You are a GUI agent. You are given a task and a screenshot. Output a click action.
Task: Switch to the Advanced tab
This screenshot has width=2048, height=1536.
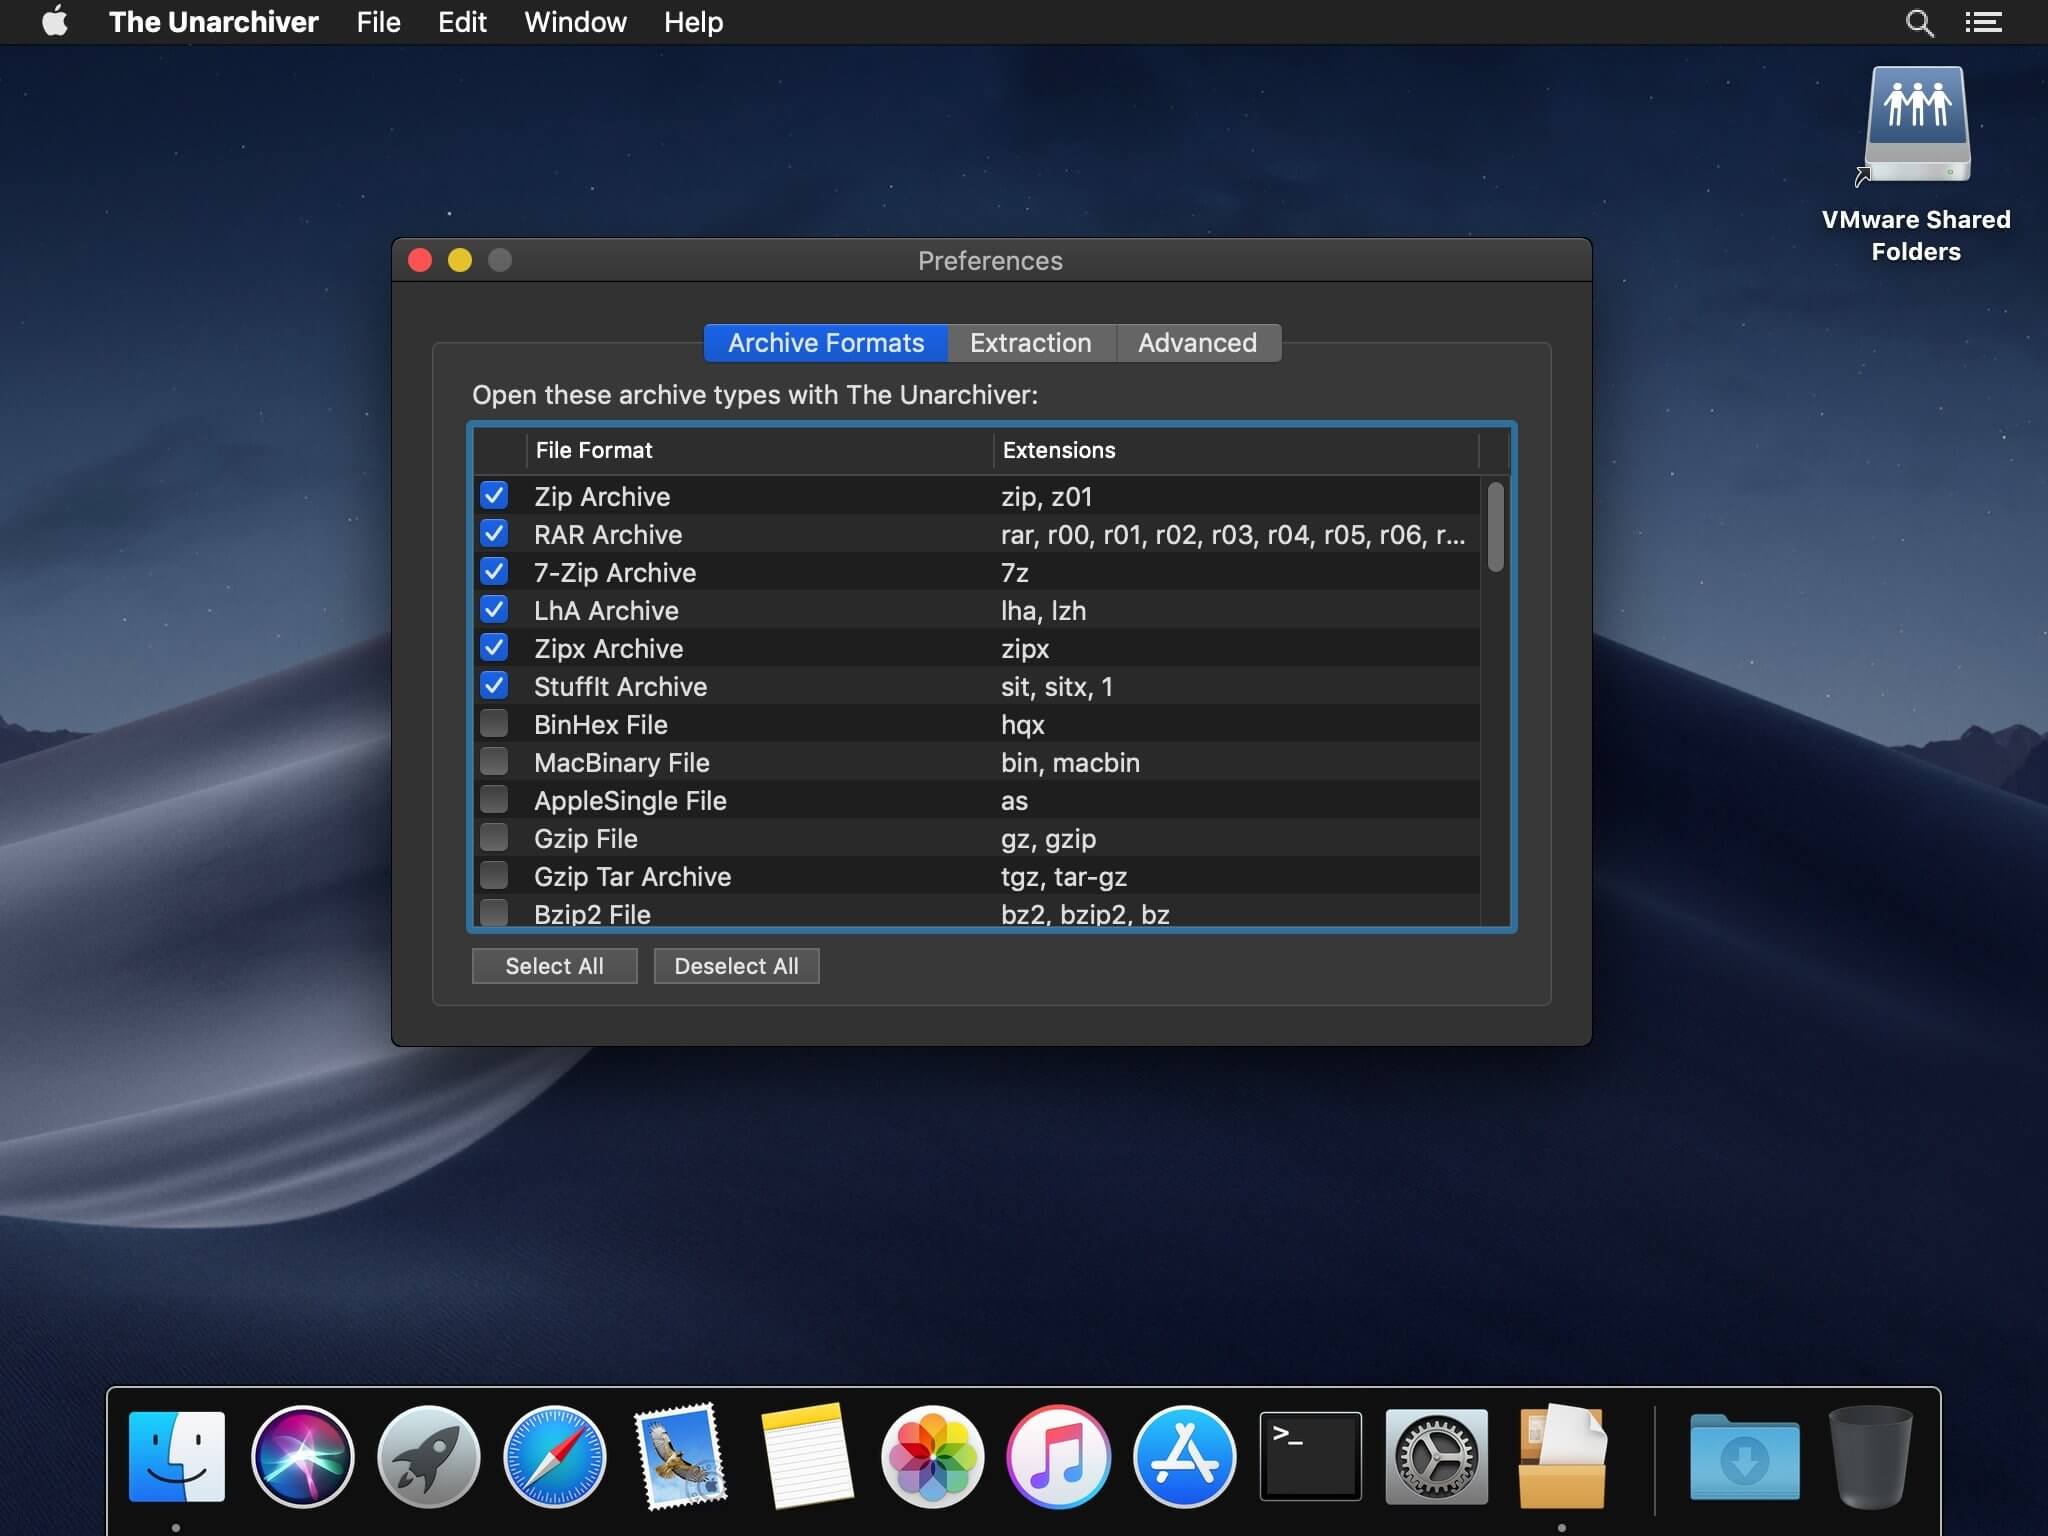pos(1198,343)
